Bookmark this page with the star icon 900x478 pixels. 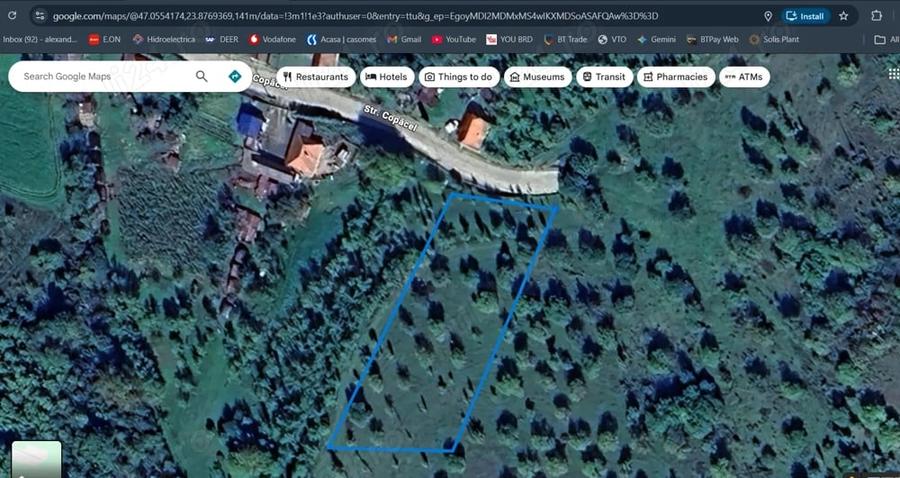pos(843,16)
